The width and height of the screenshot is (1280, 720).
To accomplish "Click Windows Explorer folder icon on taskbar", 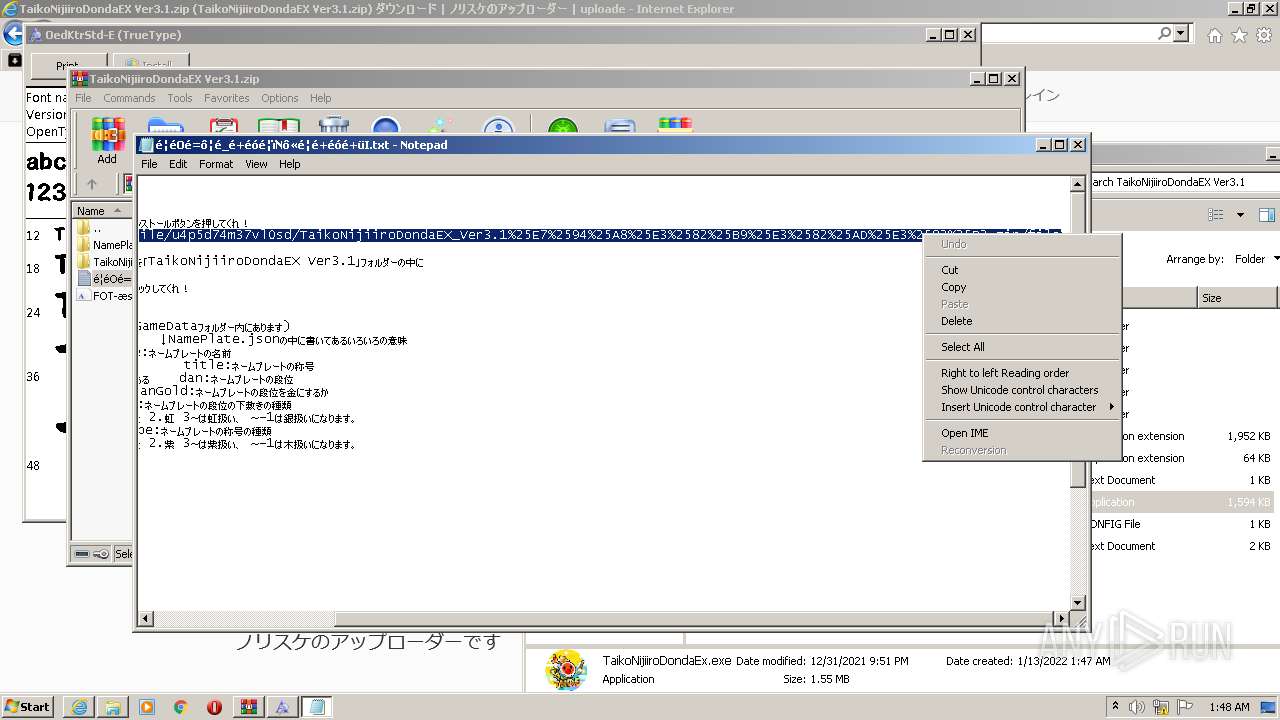I will pos(114,707).
